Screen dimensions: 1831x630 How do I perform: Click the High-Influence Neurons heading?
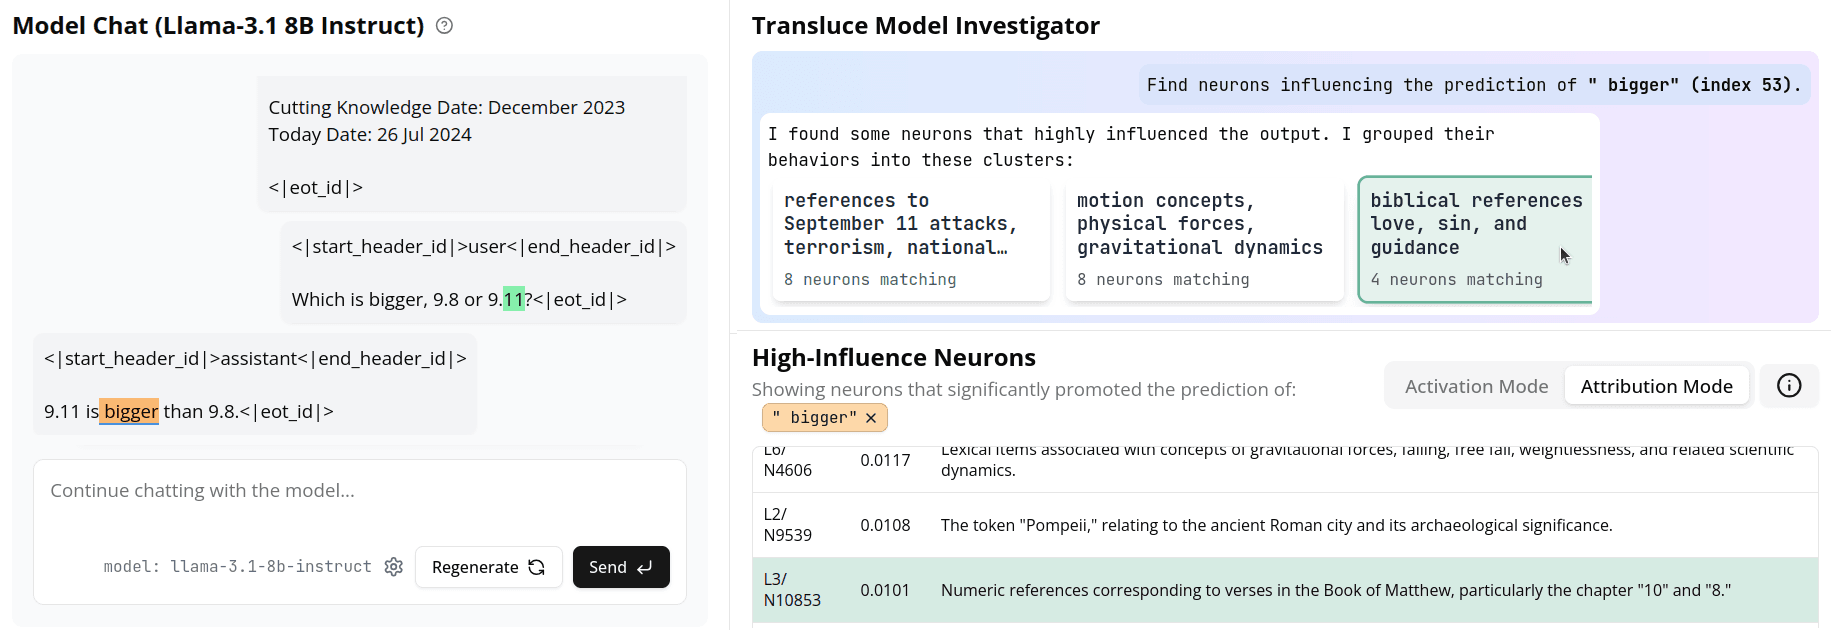[893, 357]
